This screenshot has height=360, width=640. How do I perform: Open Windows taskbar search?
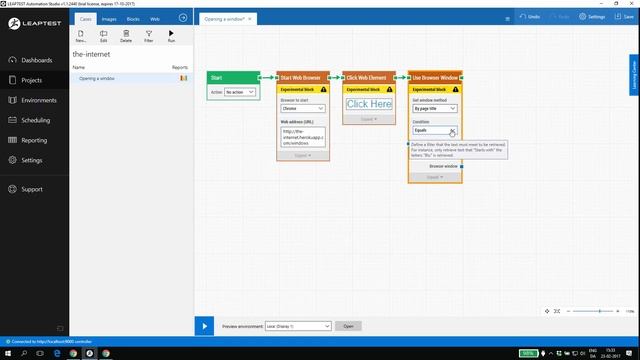click(24, 353)
